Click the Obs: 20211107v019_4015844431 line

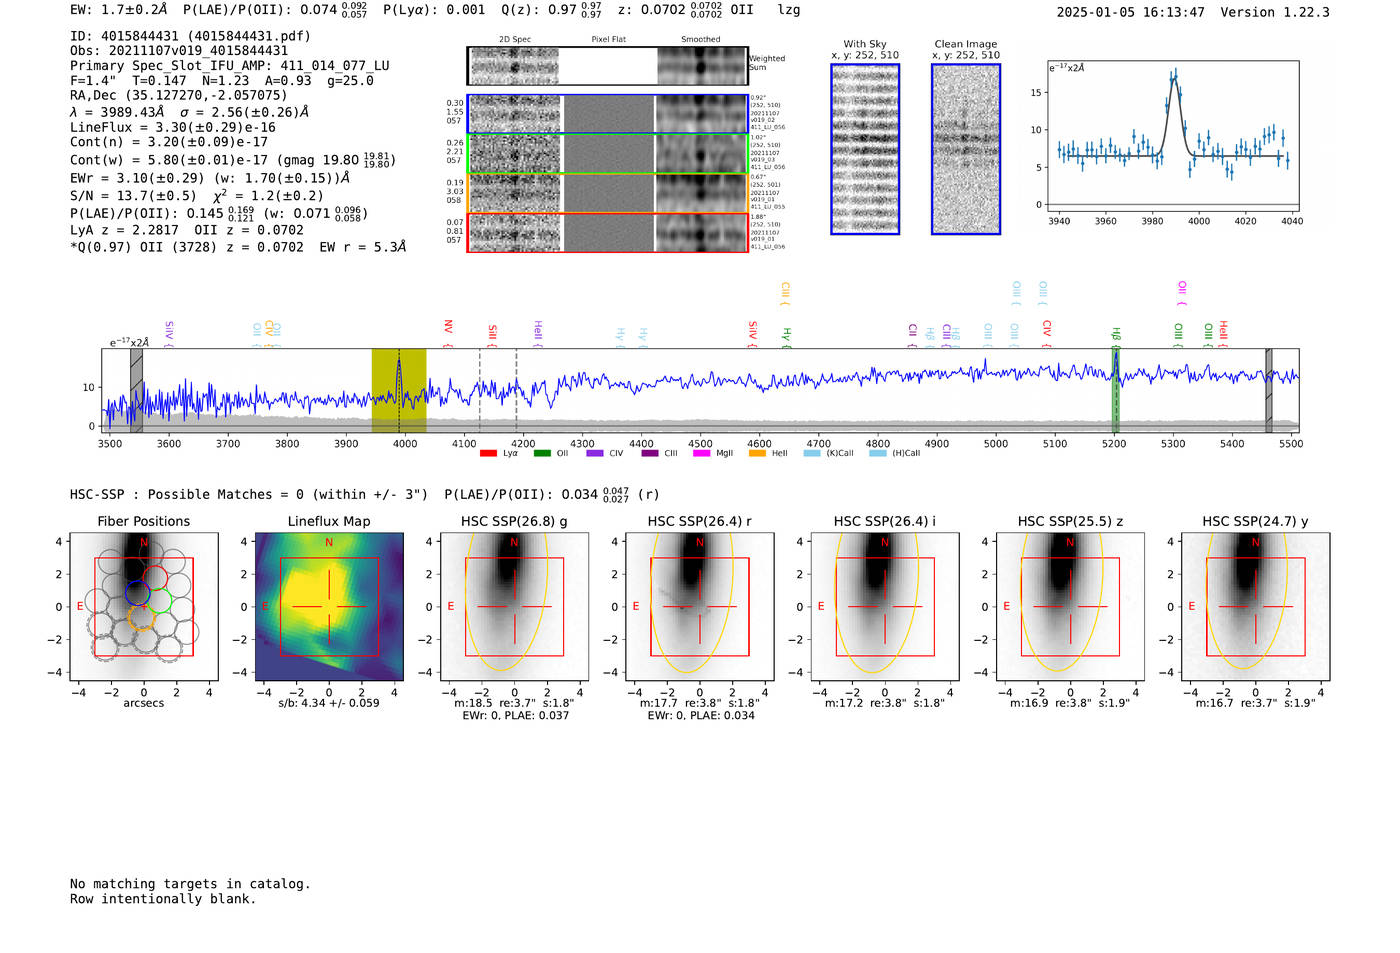[x=179, y=51]
